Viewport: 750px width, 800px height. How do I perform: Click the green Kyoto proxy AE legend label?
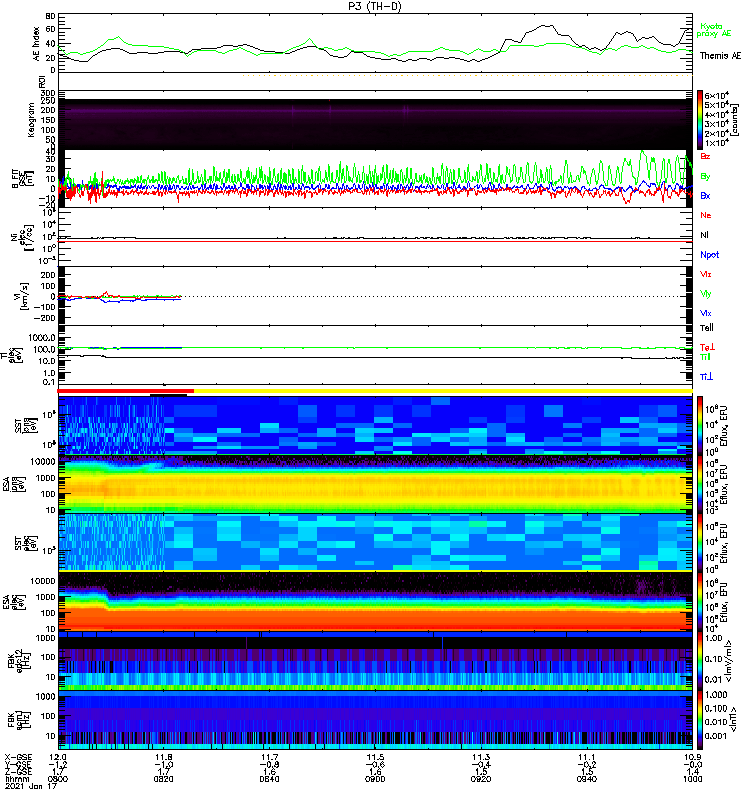coord(714,30)
